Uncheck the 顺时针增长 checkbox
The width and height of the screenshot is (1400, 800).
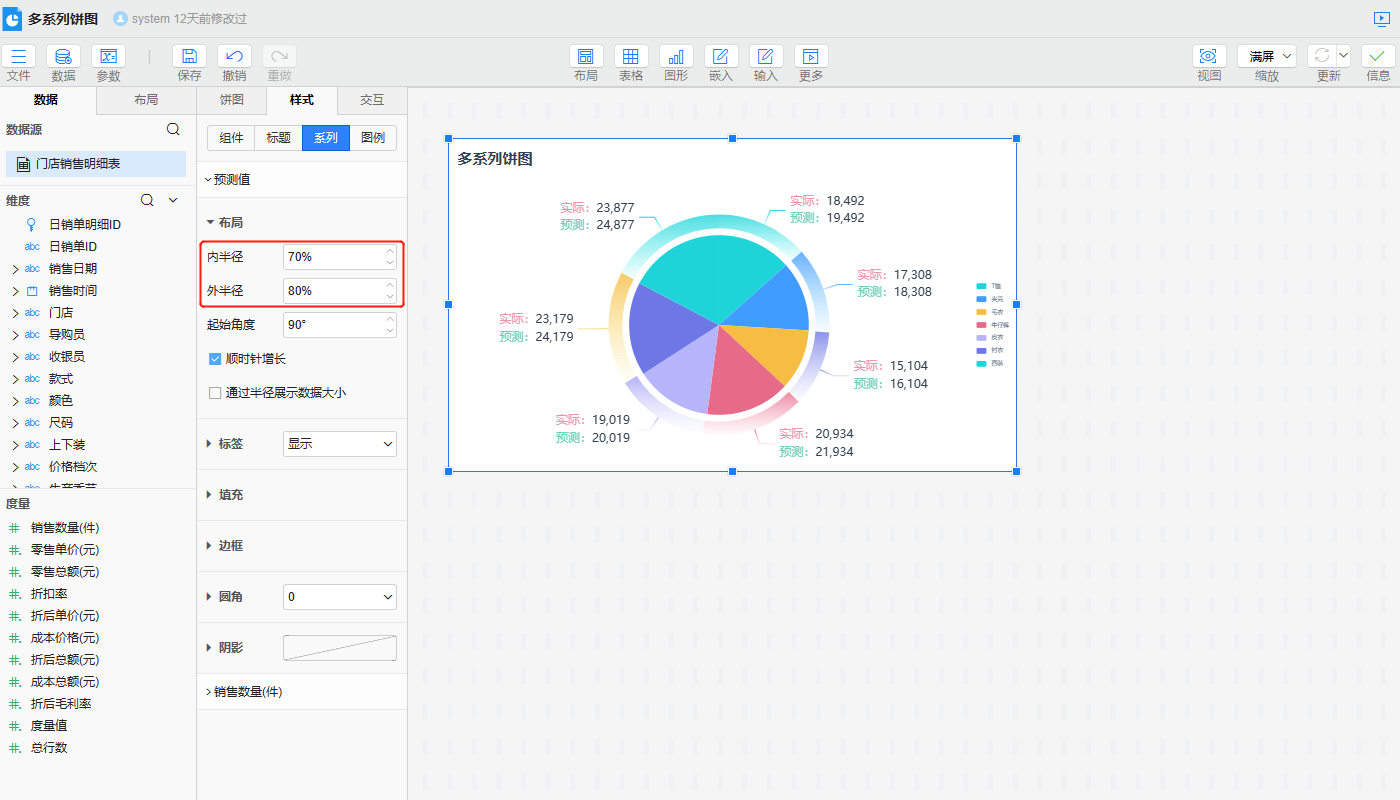tap(215, 359)
